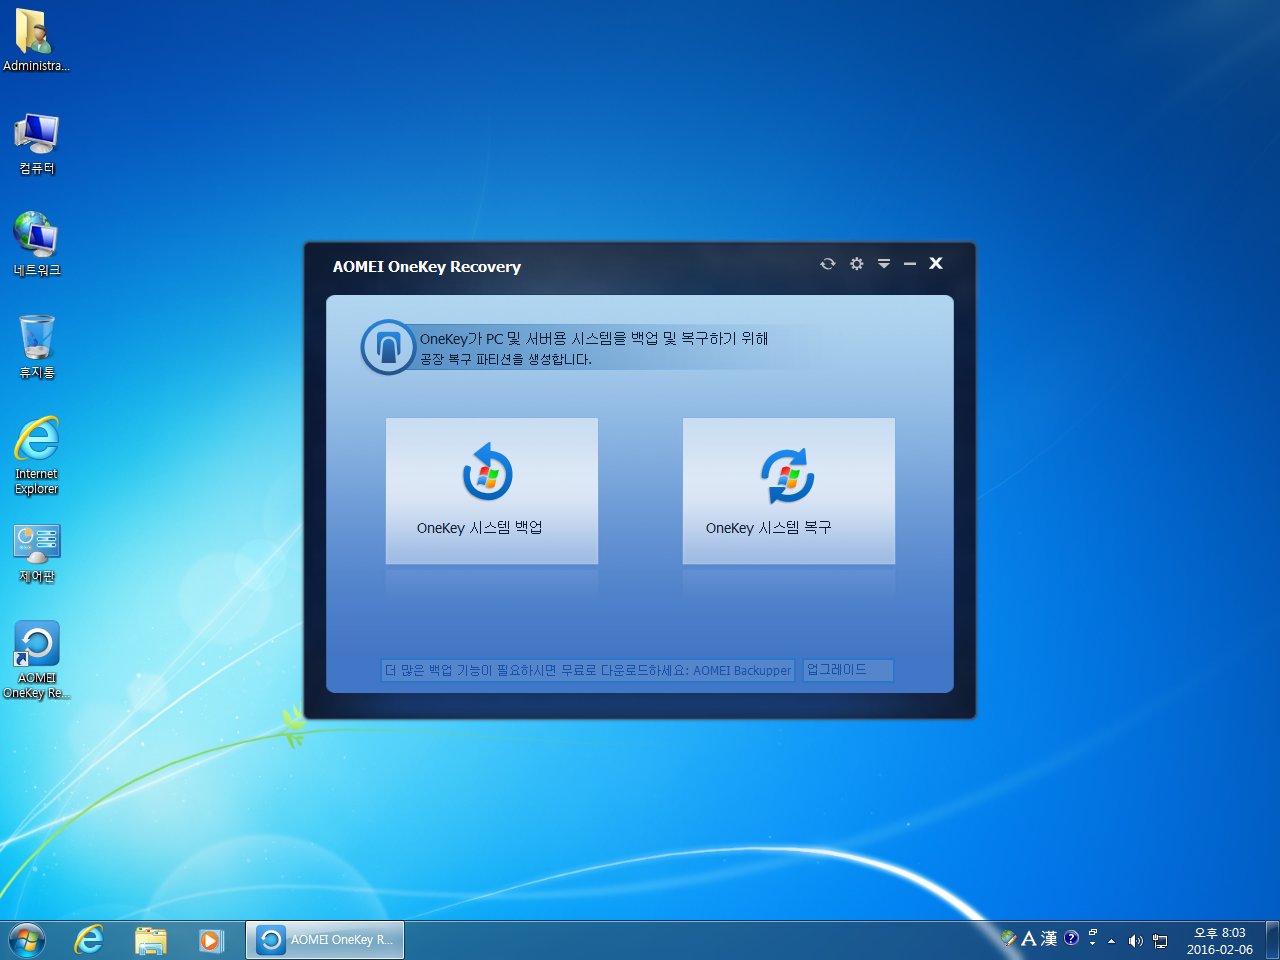Open Windows Media Player from taskbar
Image resolution: width=1280 pixels, height=960 pixels.
coord(211,940)
